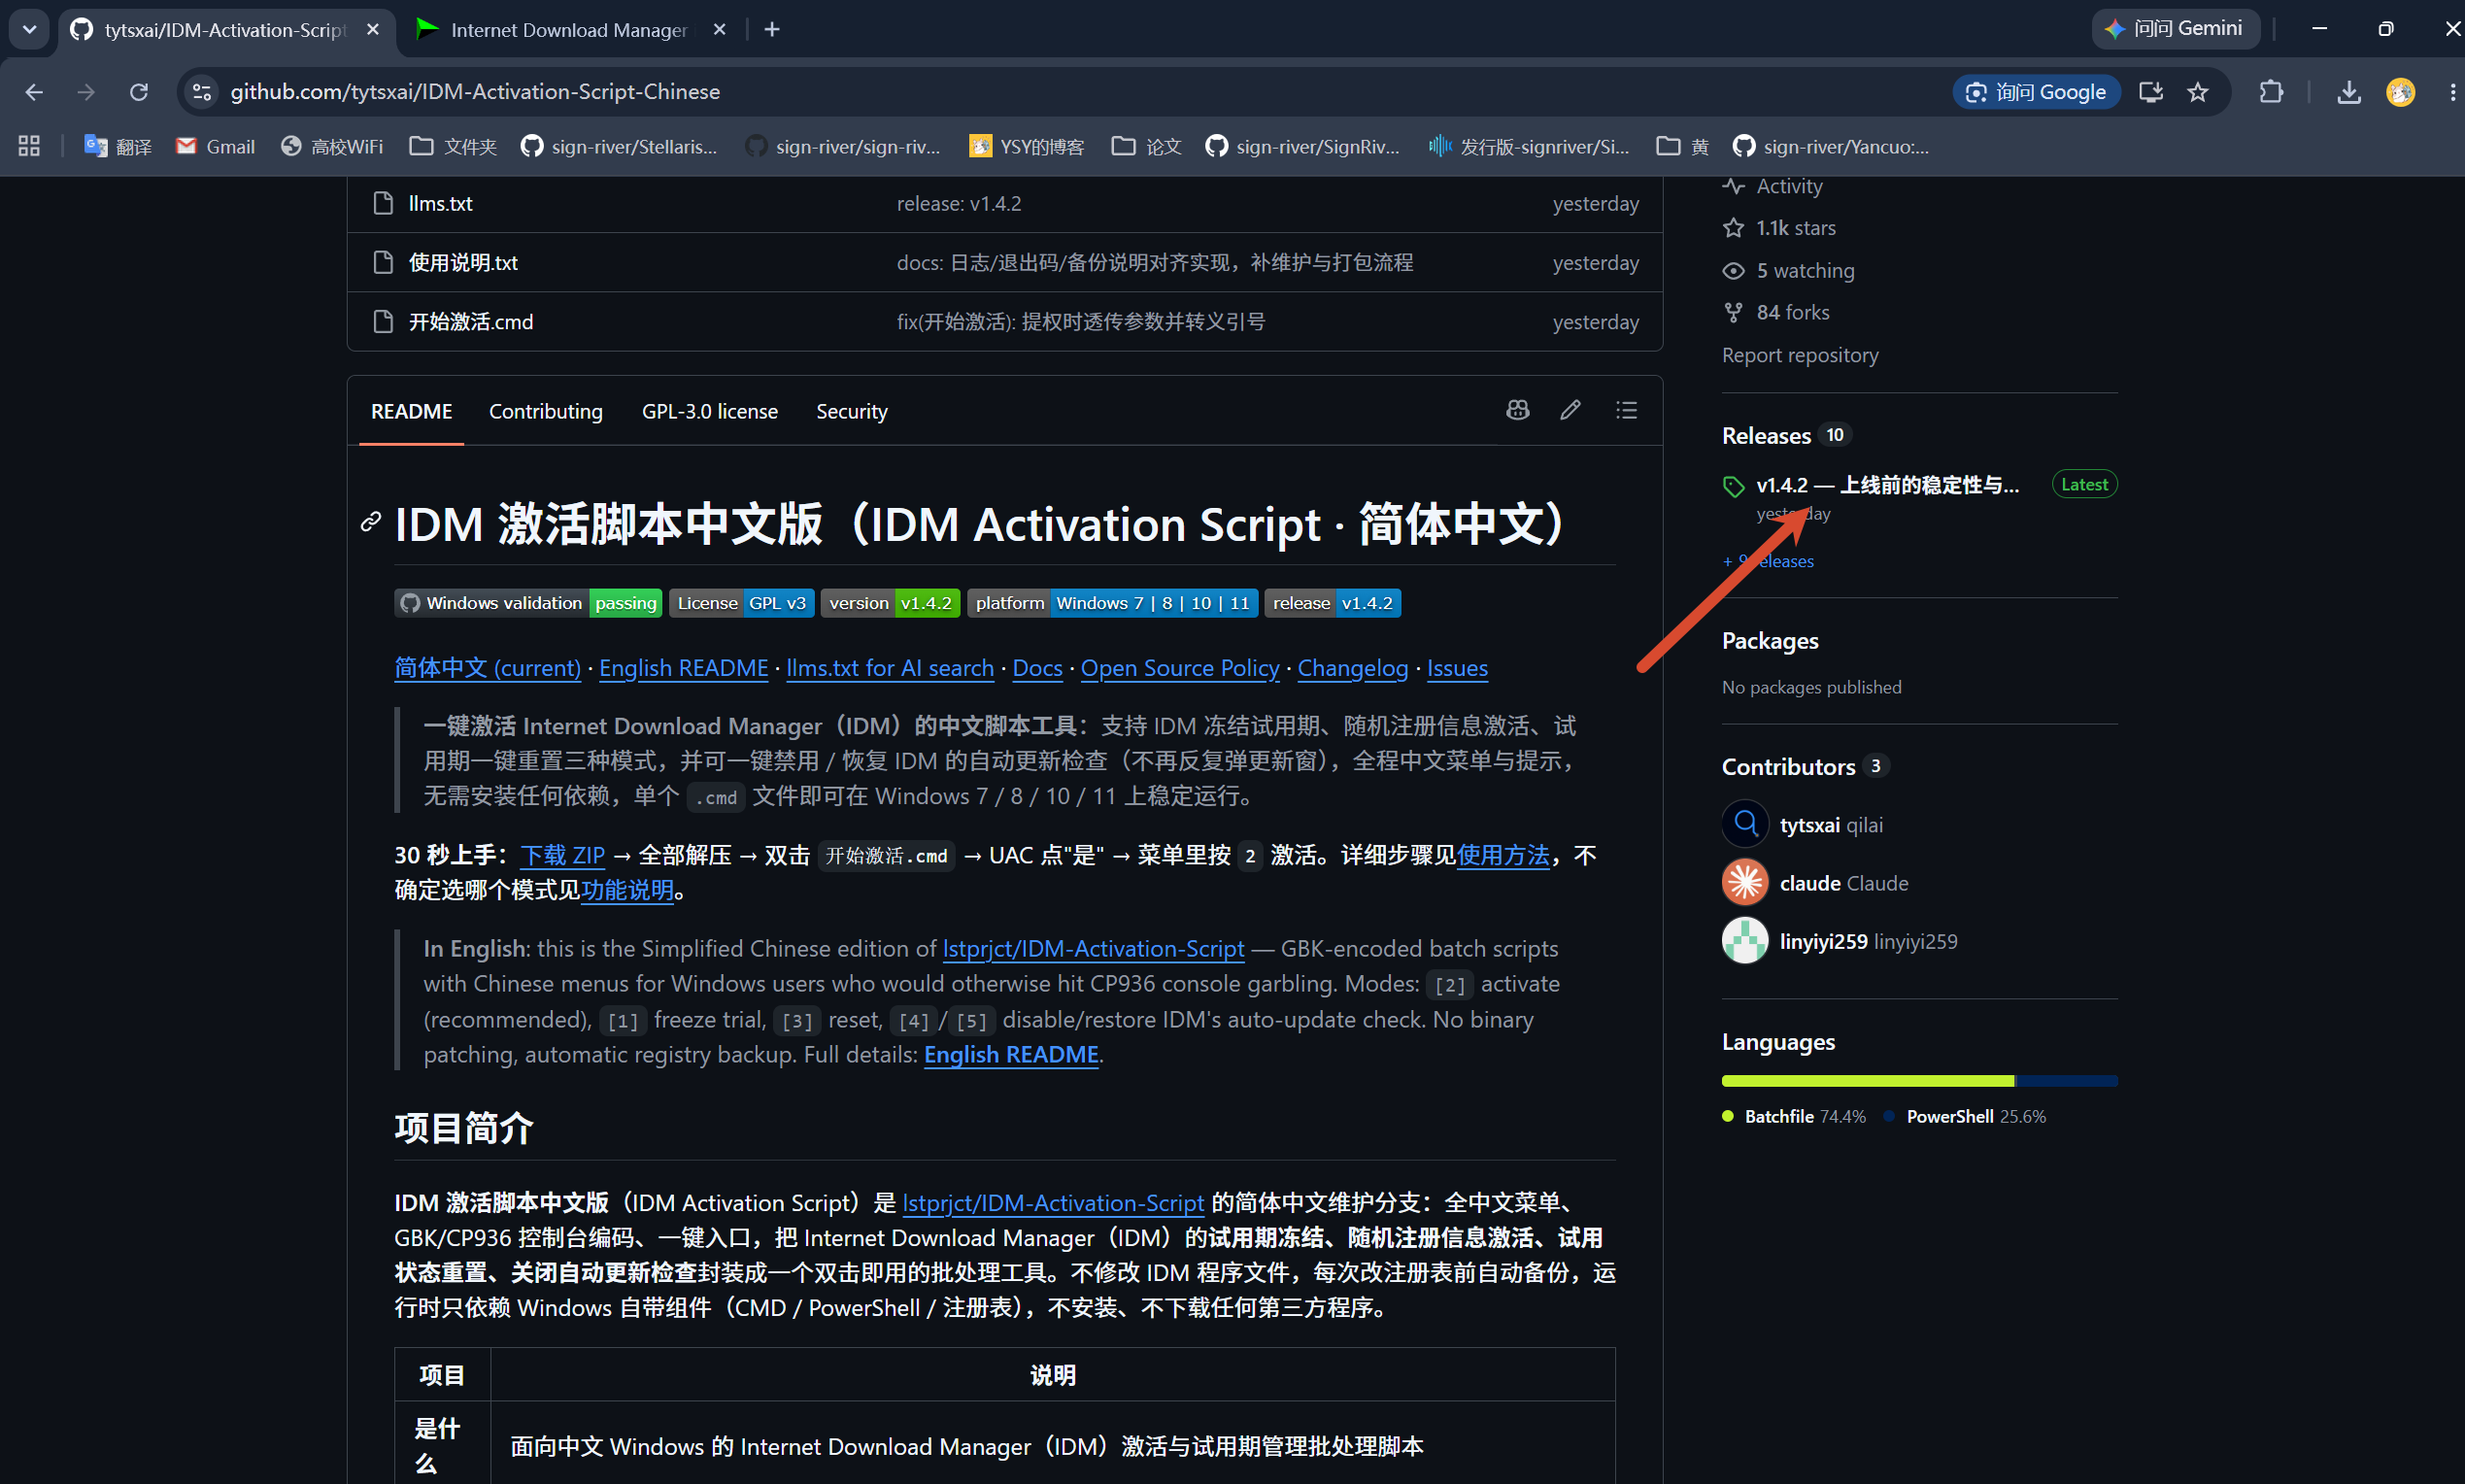Viewport: 2465px width, 1484px height.
Task: Open latest release v1.4.2
Action: click(1887, 485)
